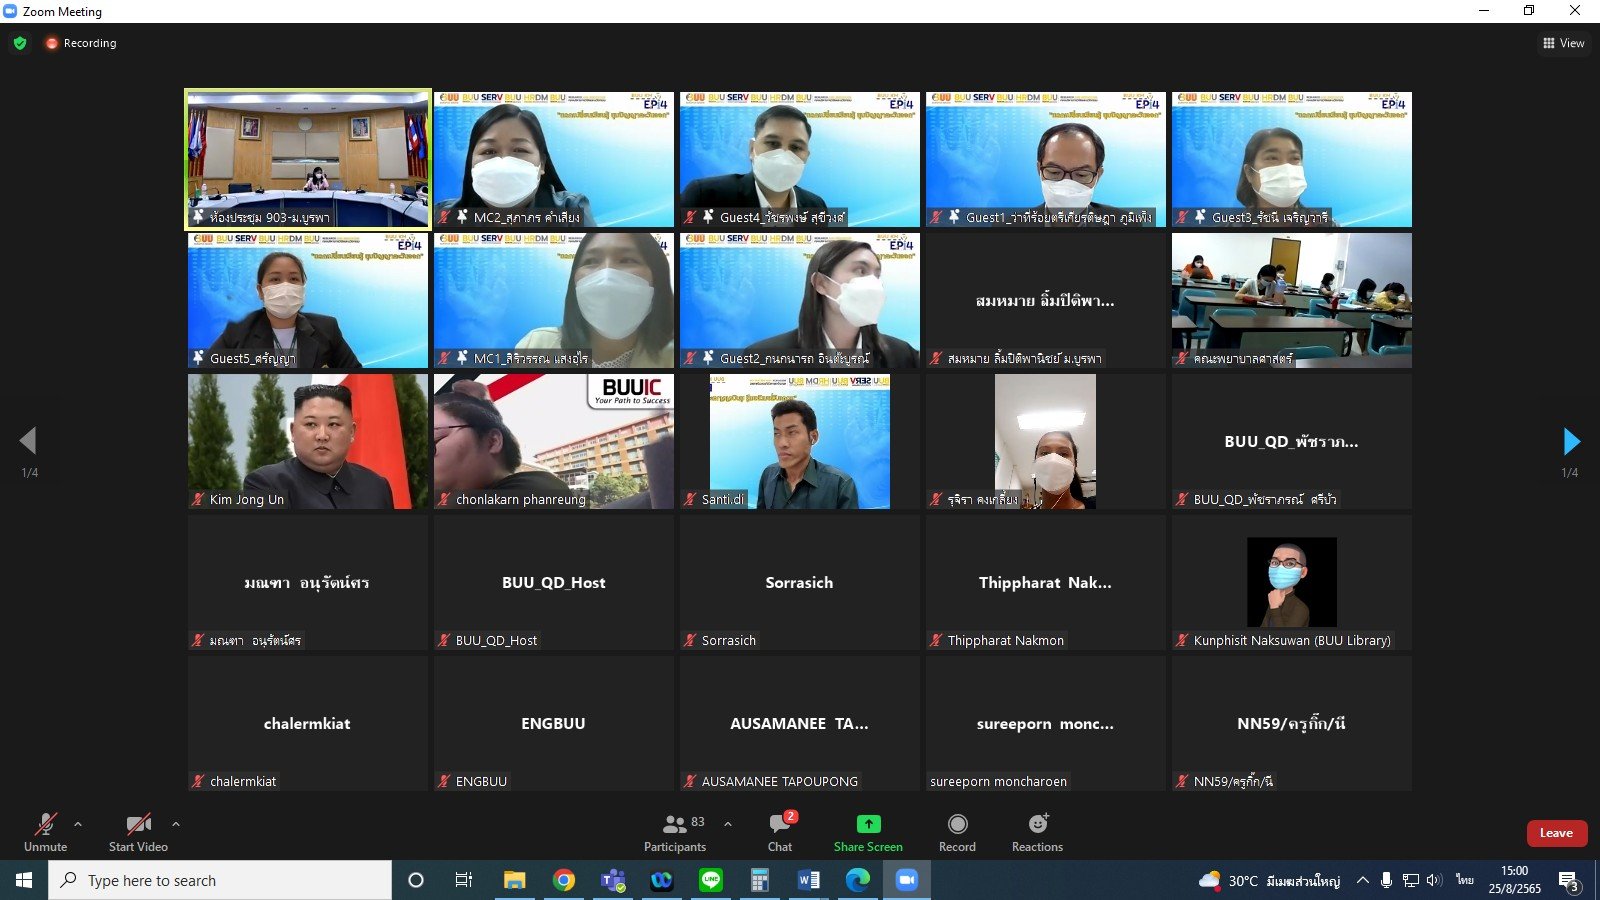Go to previous gallery page arrow
The height and width of the screenshot is (900, 1600).
click(x=28, y=441)
